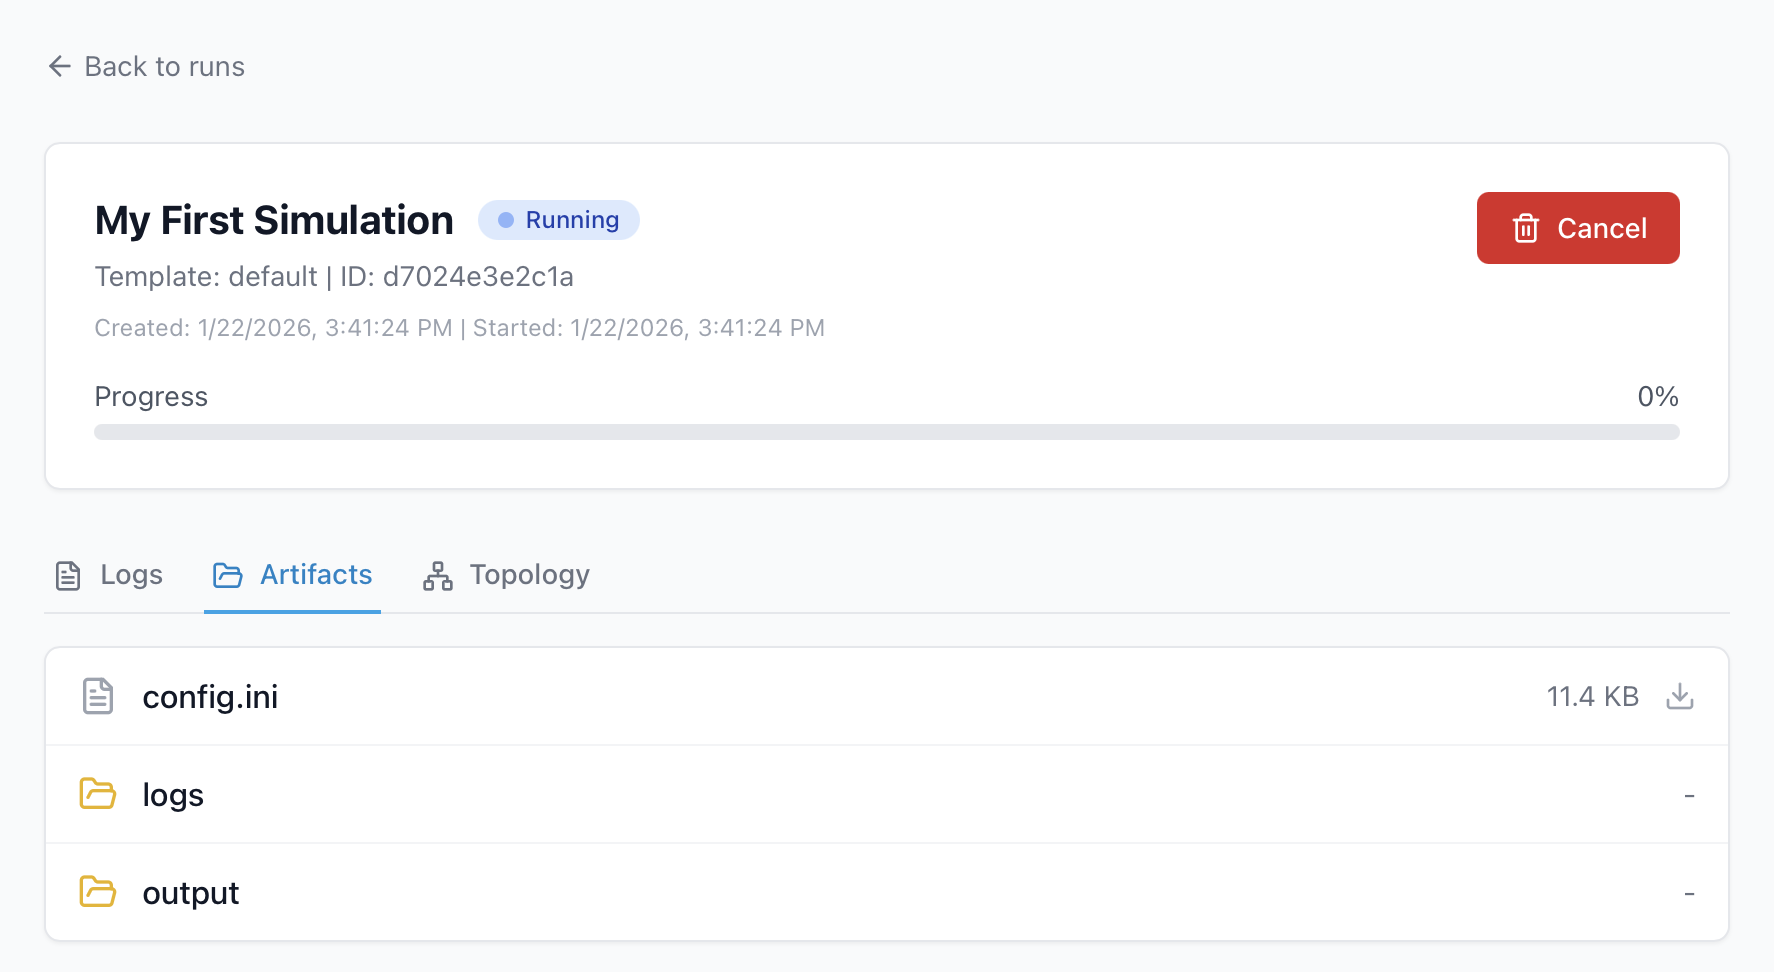Screen dimensions: 1774x972
Task: Click the Artifacts open-folder icon
Action: tap(228, 576)
